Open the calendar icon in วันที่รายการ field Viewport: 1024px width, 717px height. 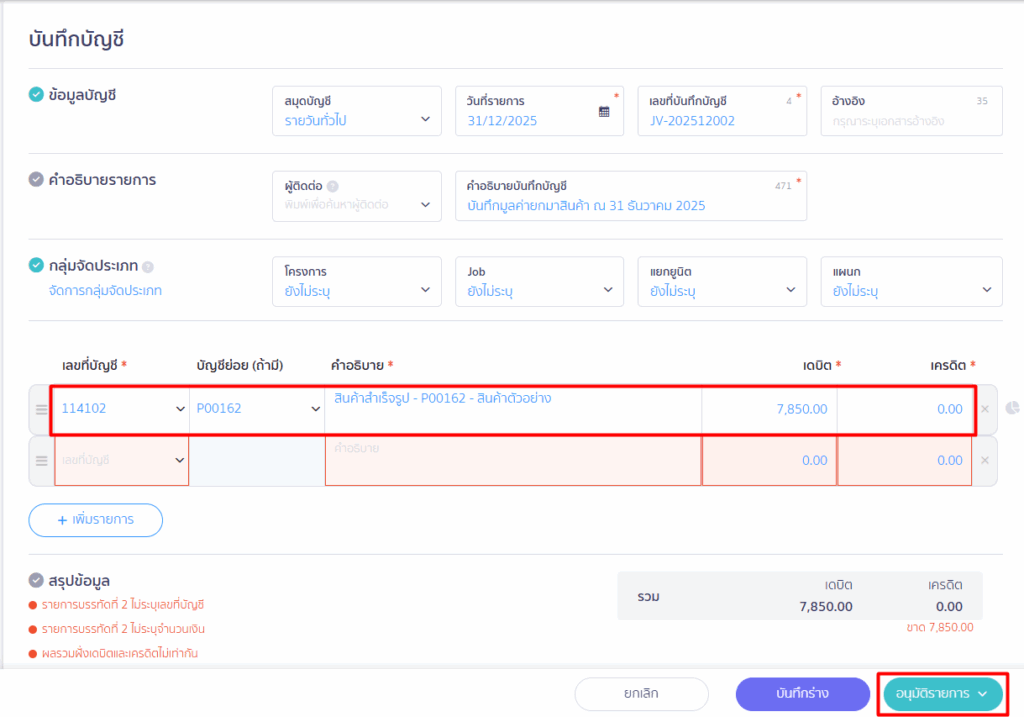[604, 112]
